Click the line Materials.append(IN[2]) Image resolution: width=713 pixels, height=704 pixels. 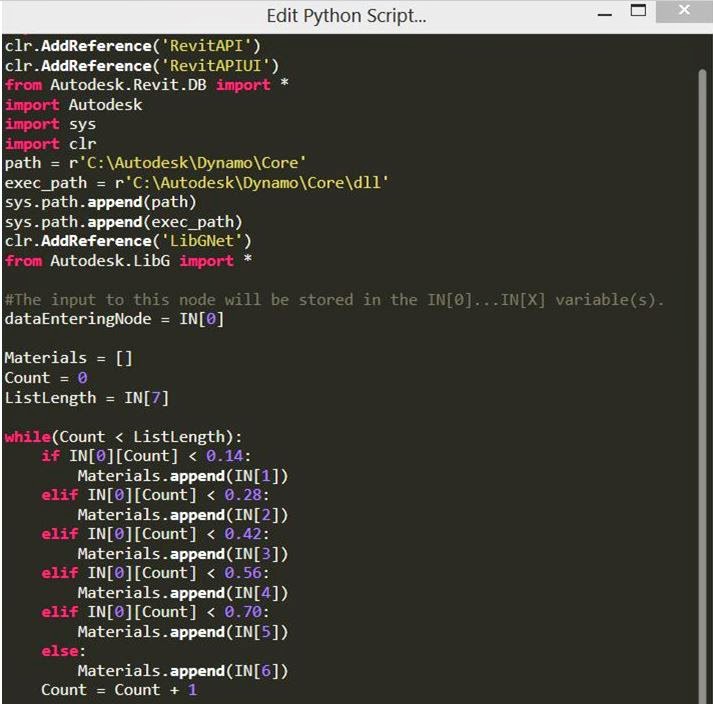[x=182, y=515]
